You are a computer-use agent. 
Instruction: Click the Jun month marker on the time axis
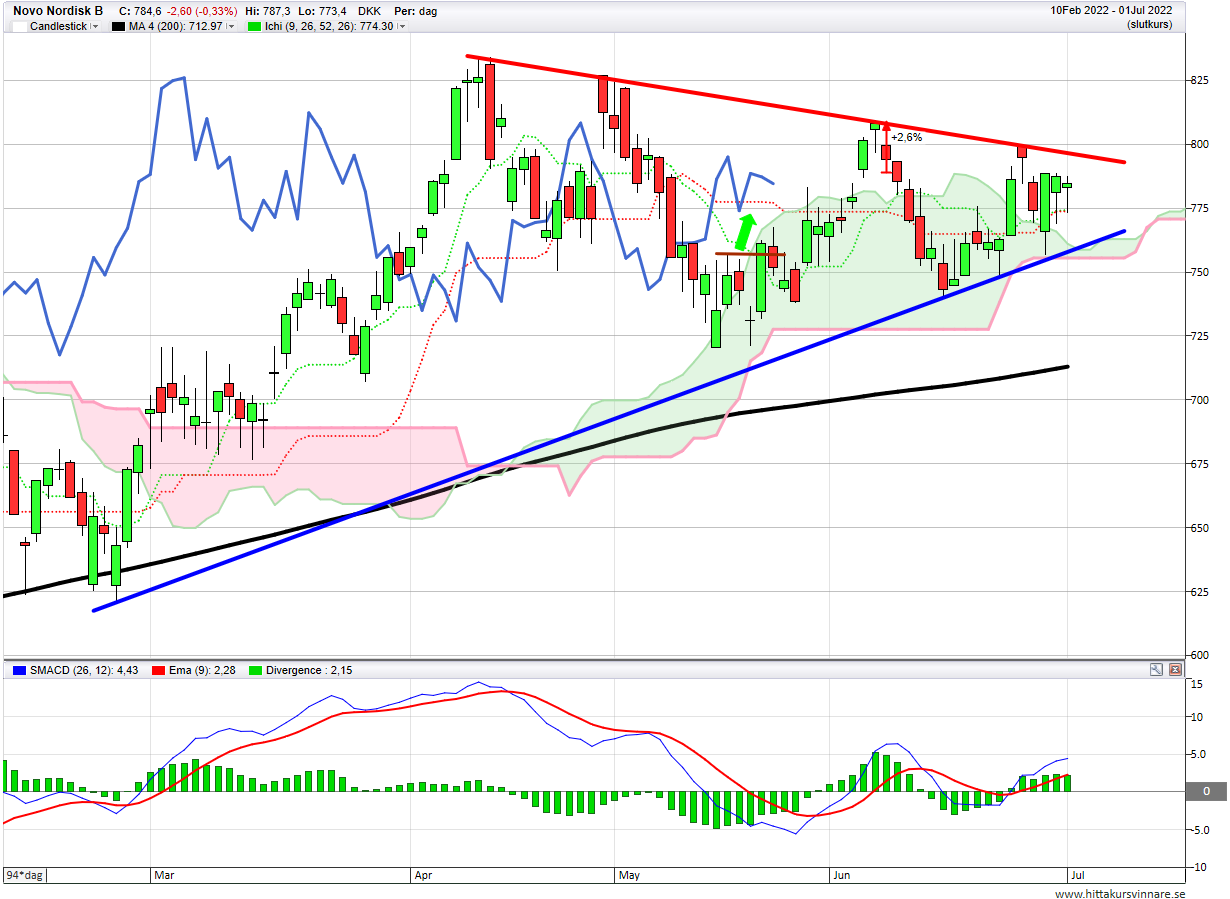click(x=842, y=875)
